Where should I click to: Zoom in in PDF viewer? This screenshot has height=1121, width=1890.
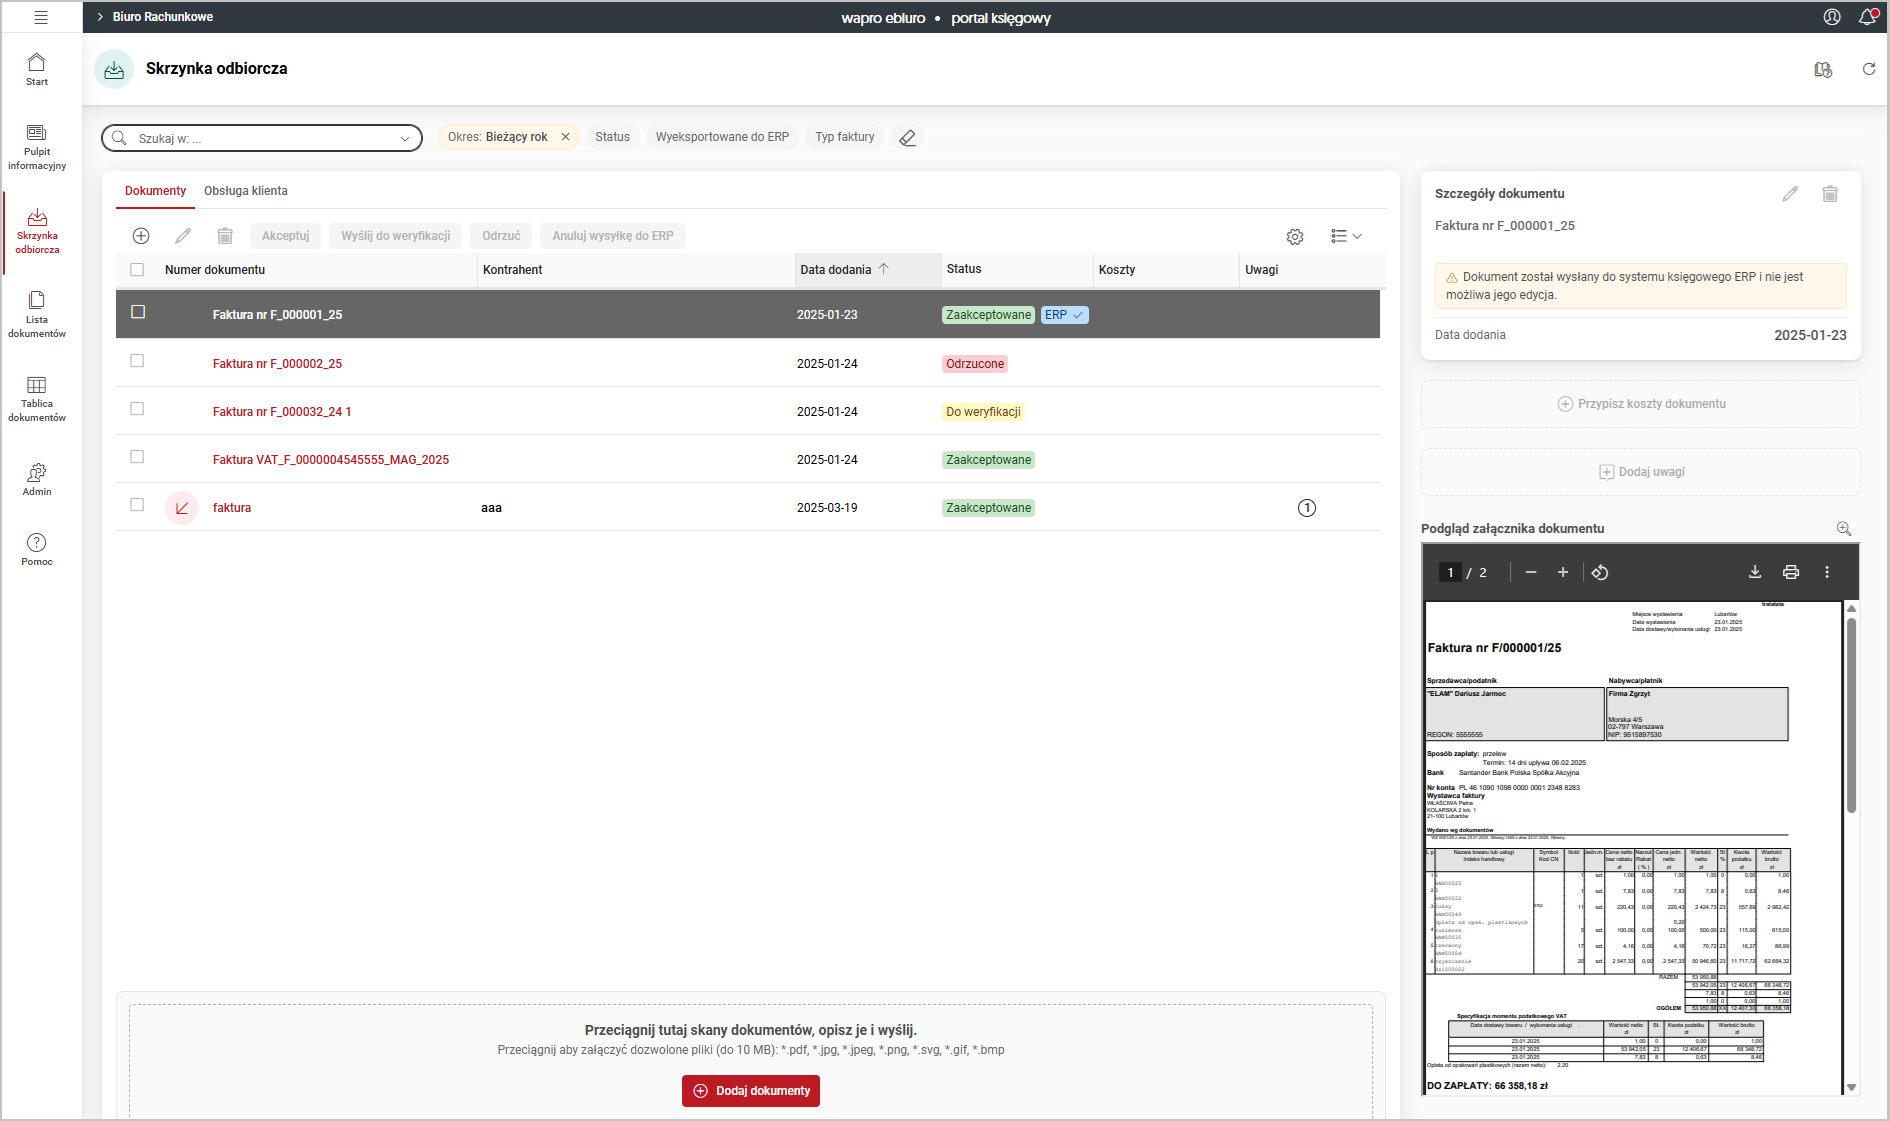pyautogui.click(x=1563, y=572)
